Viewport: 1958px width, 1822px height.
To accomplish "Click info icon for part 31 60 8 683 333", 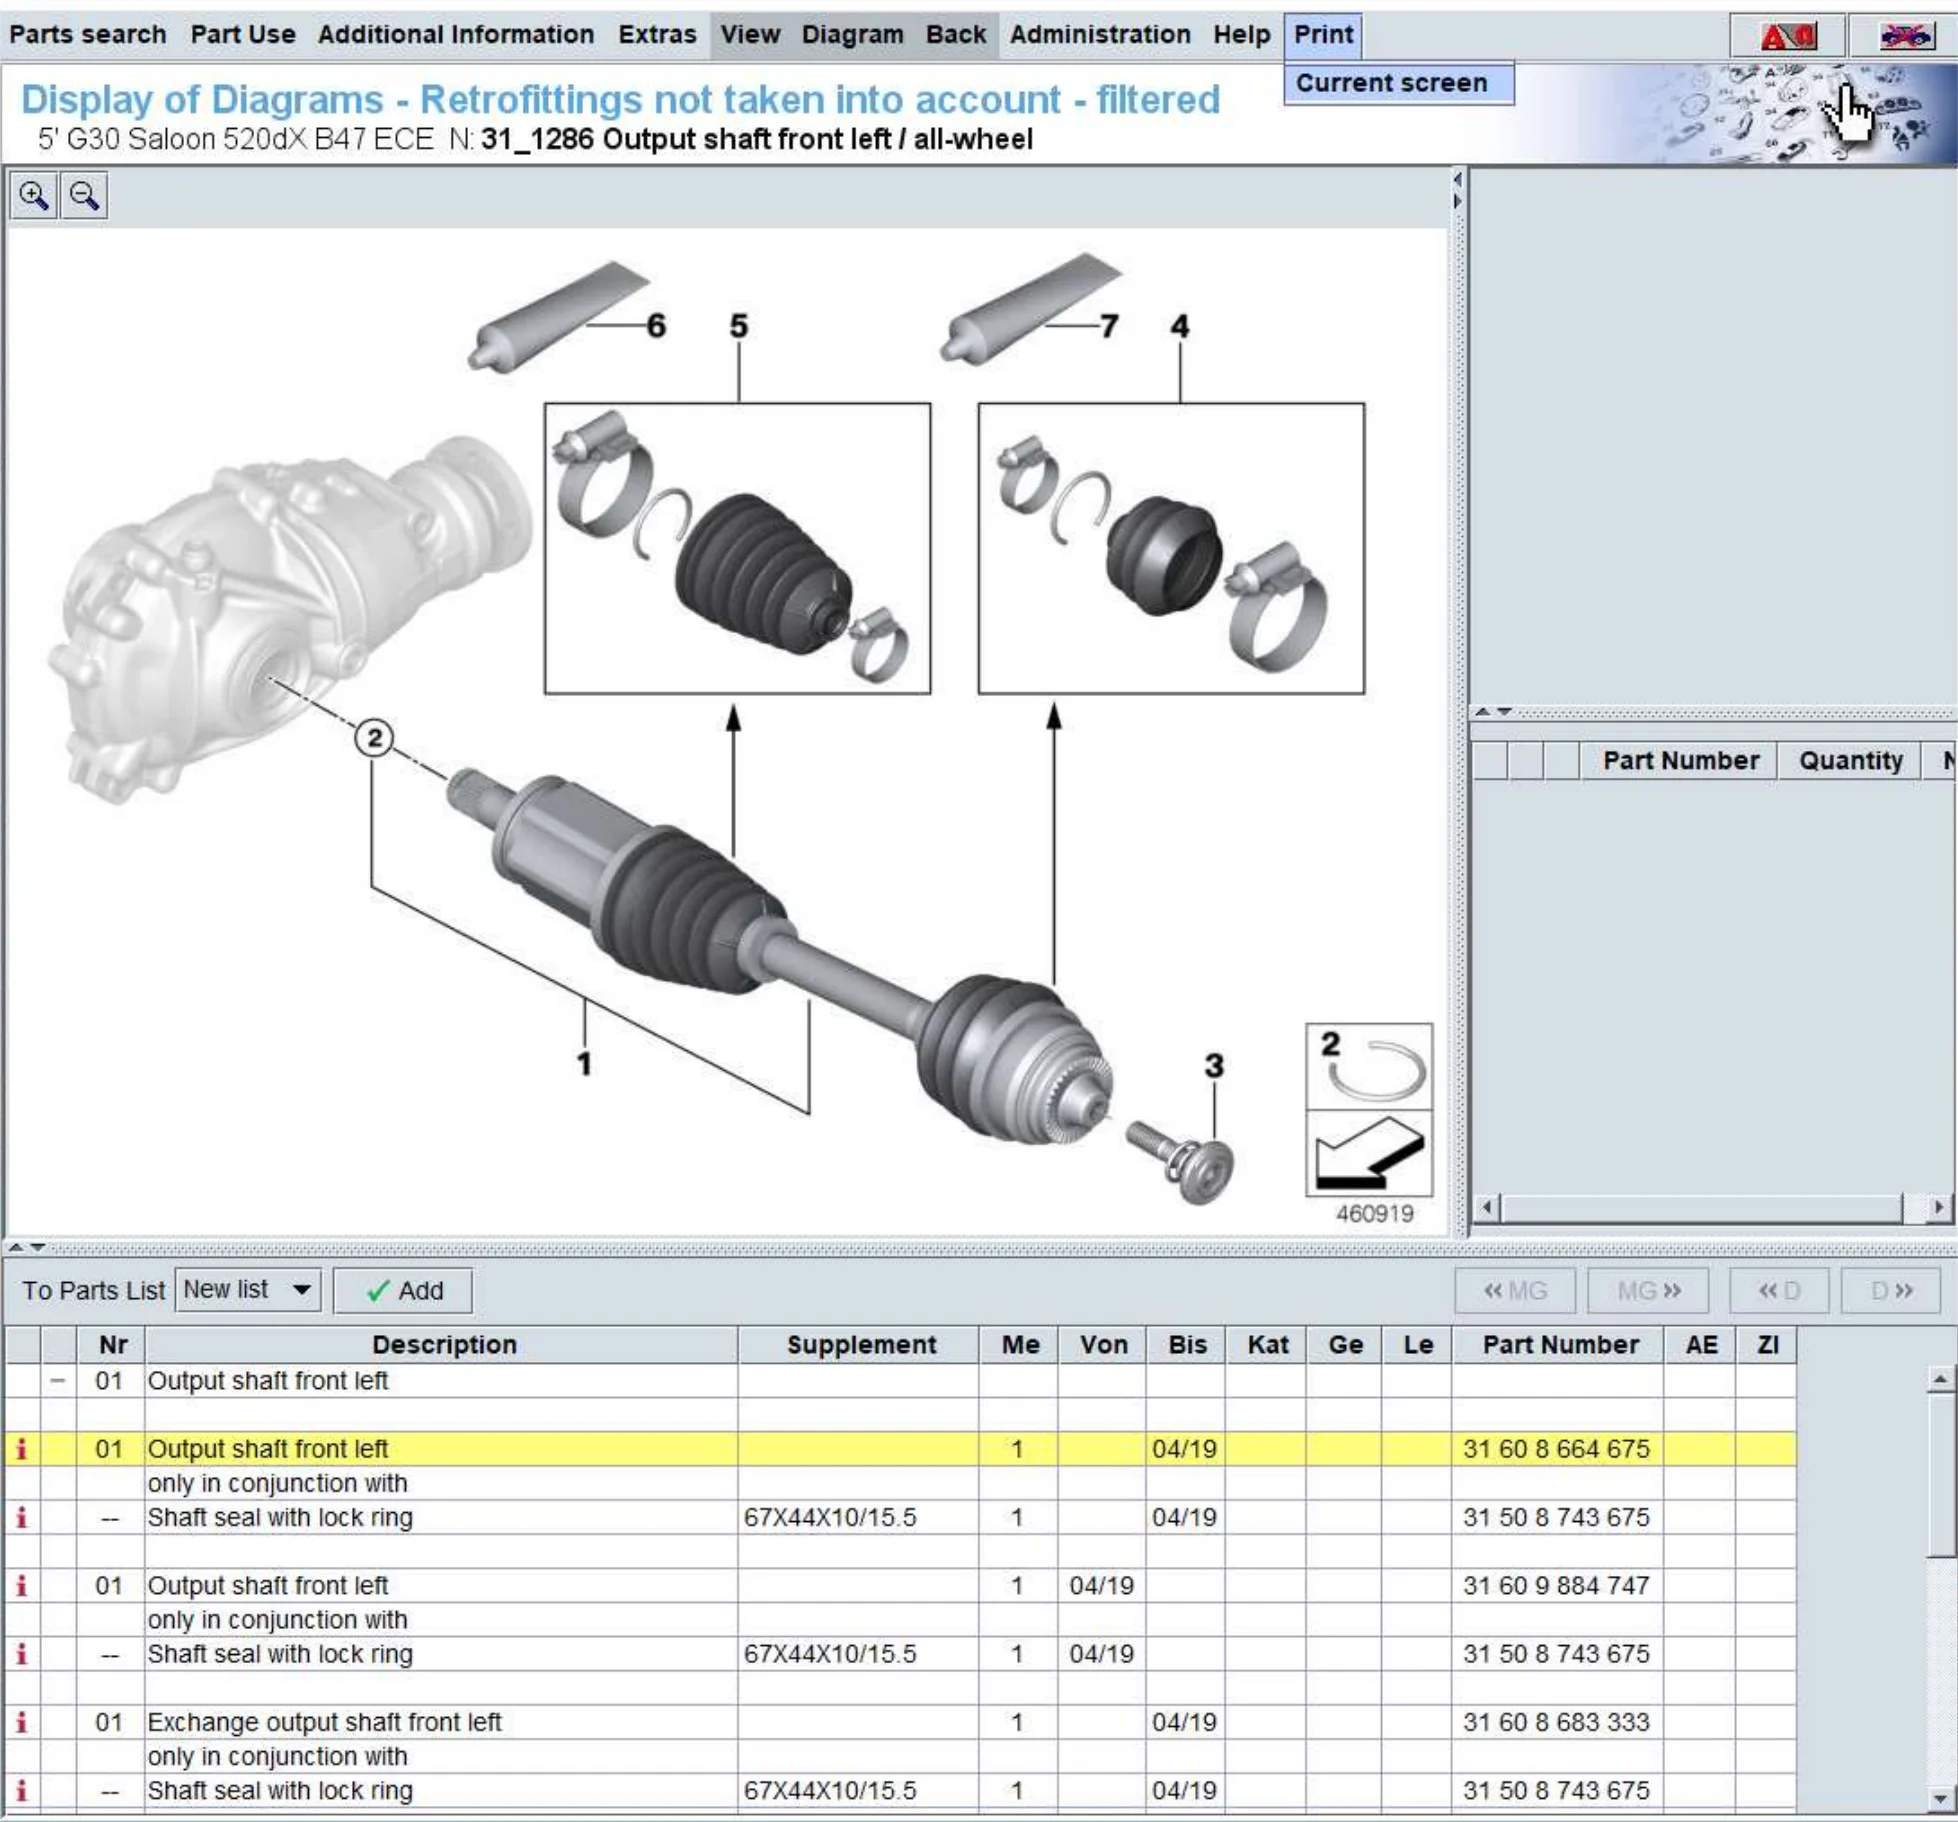I will point(21,1722).
